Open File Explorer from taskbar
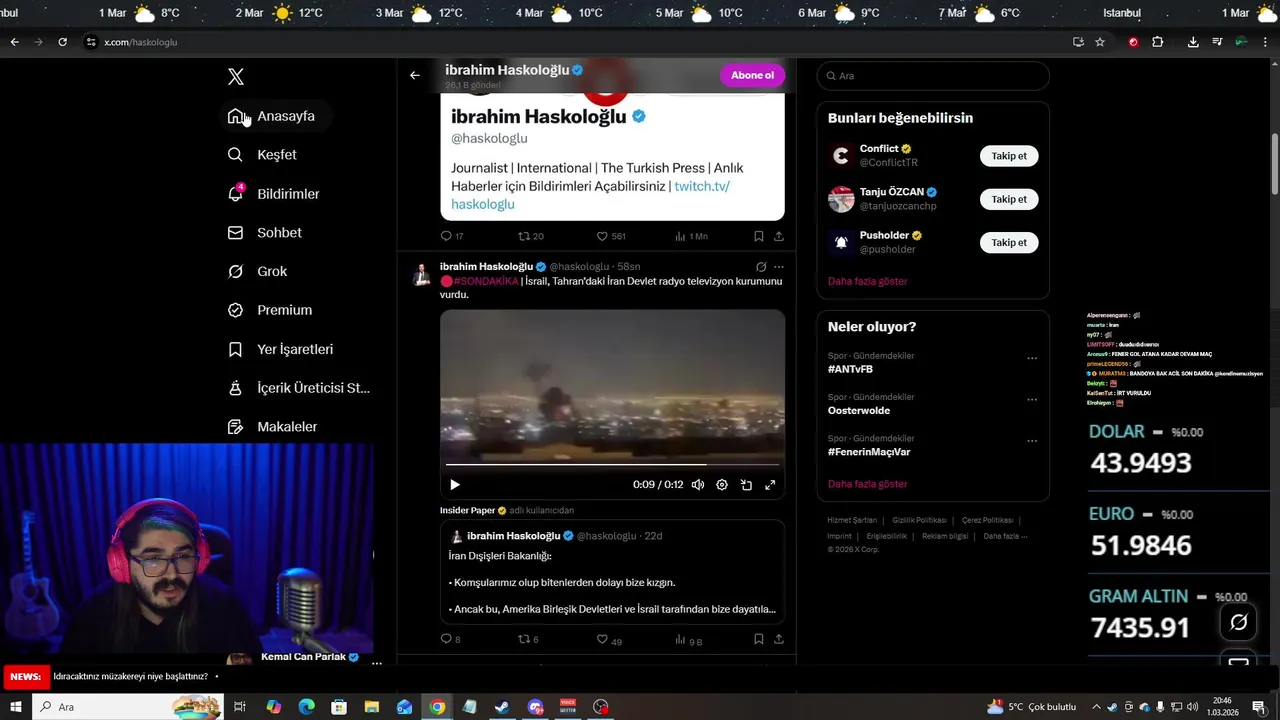1280x720 pixels. pos(372,707)
